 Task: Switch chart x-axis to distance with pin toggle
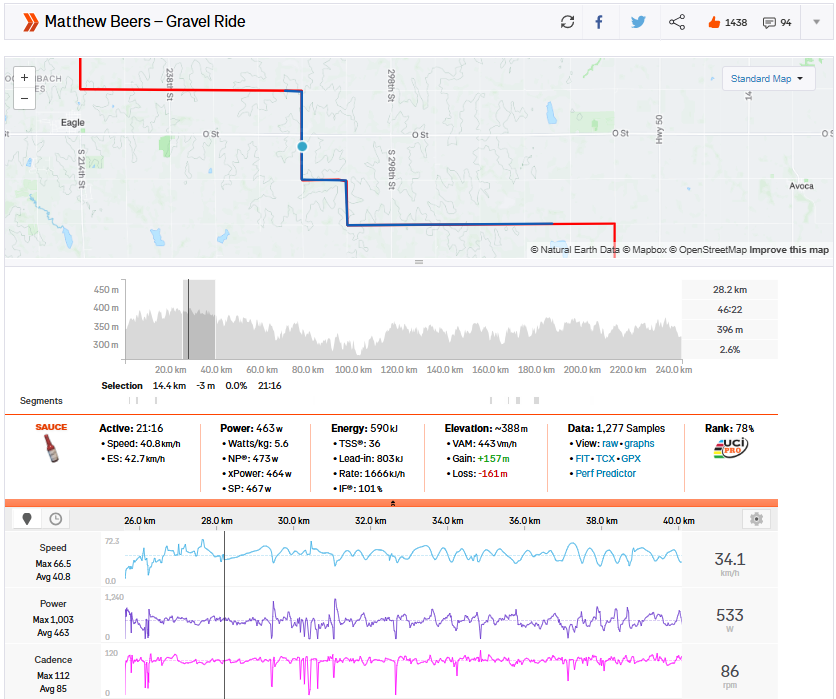(28, 519)
